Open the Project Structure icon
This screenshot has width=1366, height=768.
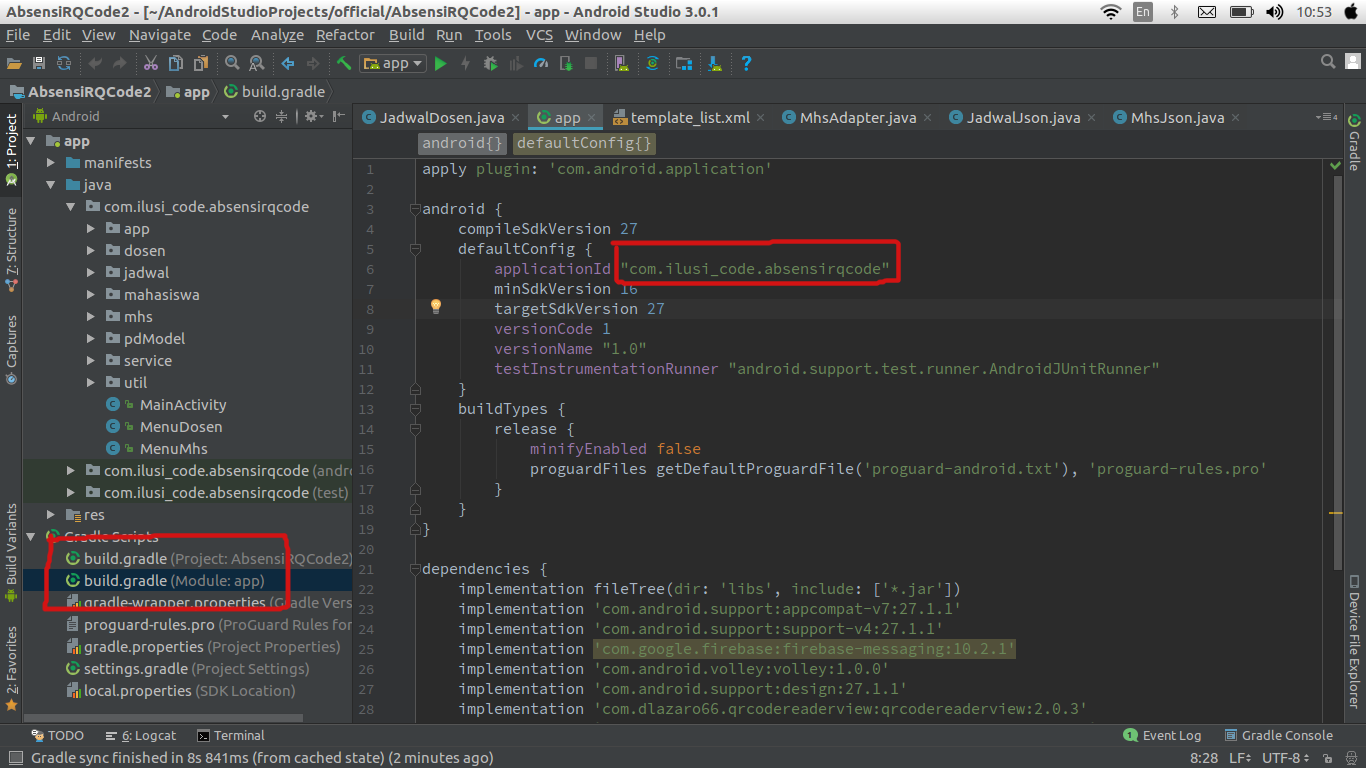point(684,63)
